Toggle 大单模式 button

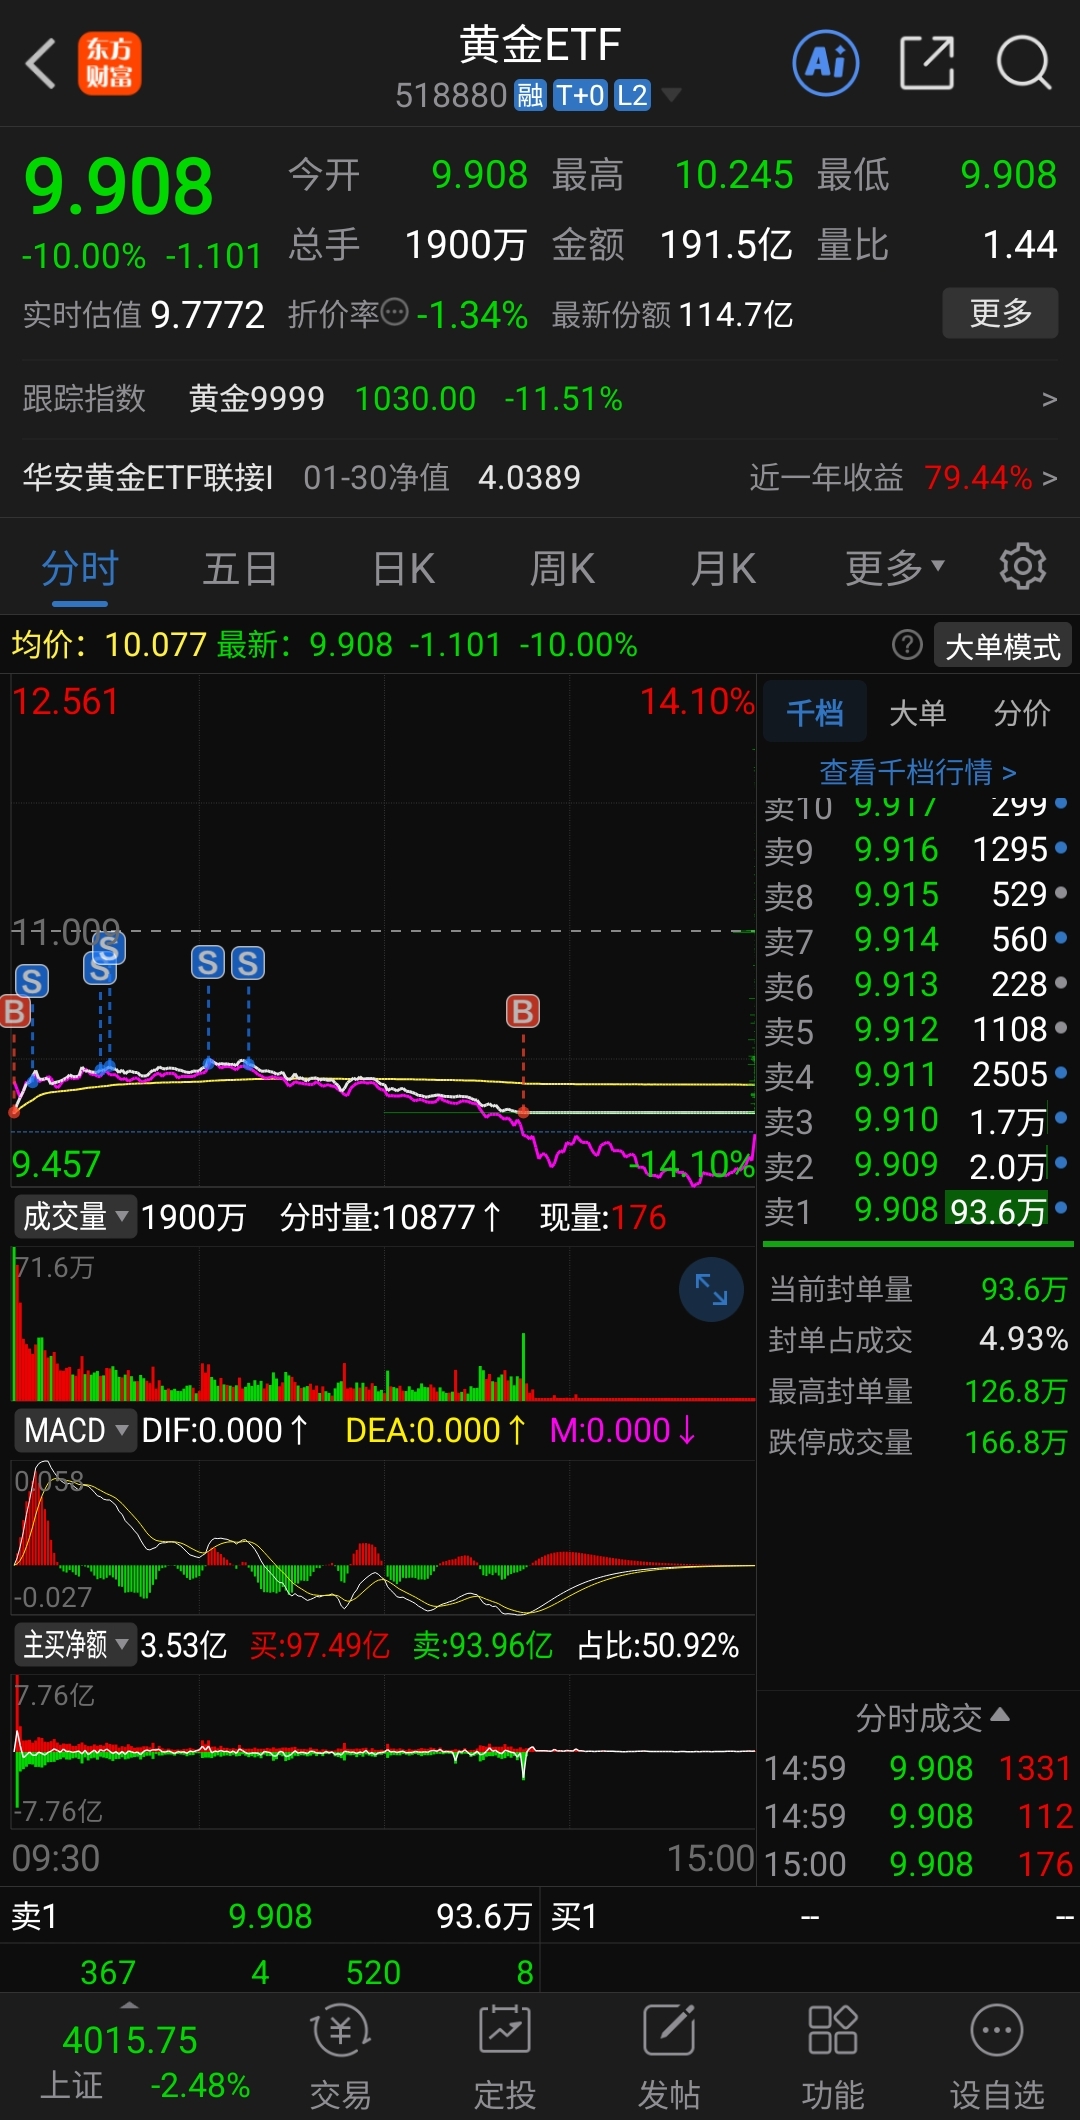point(1002,646)
